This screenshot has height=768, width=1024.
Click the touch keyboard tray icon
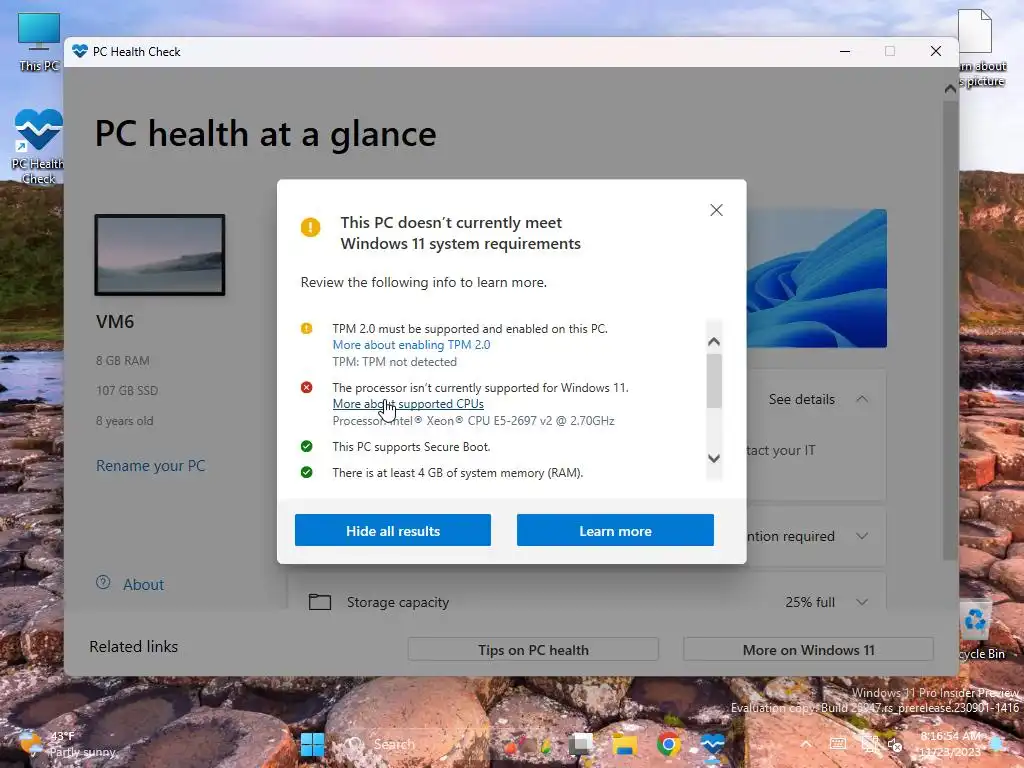(838, 744)
